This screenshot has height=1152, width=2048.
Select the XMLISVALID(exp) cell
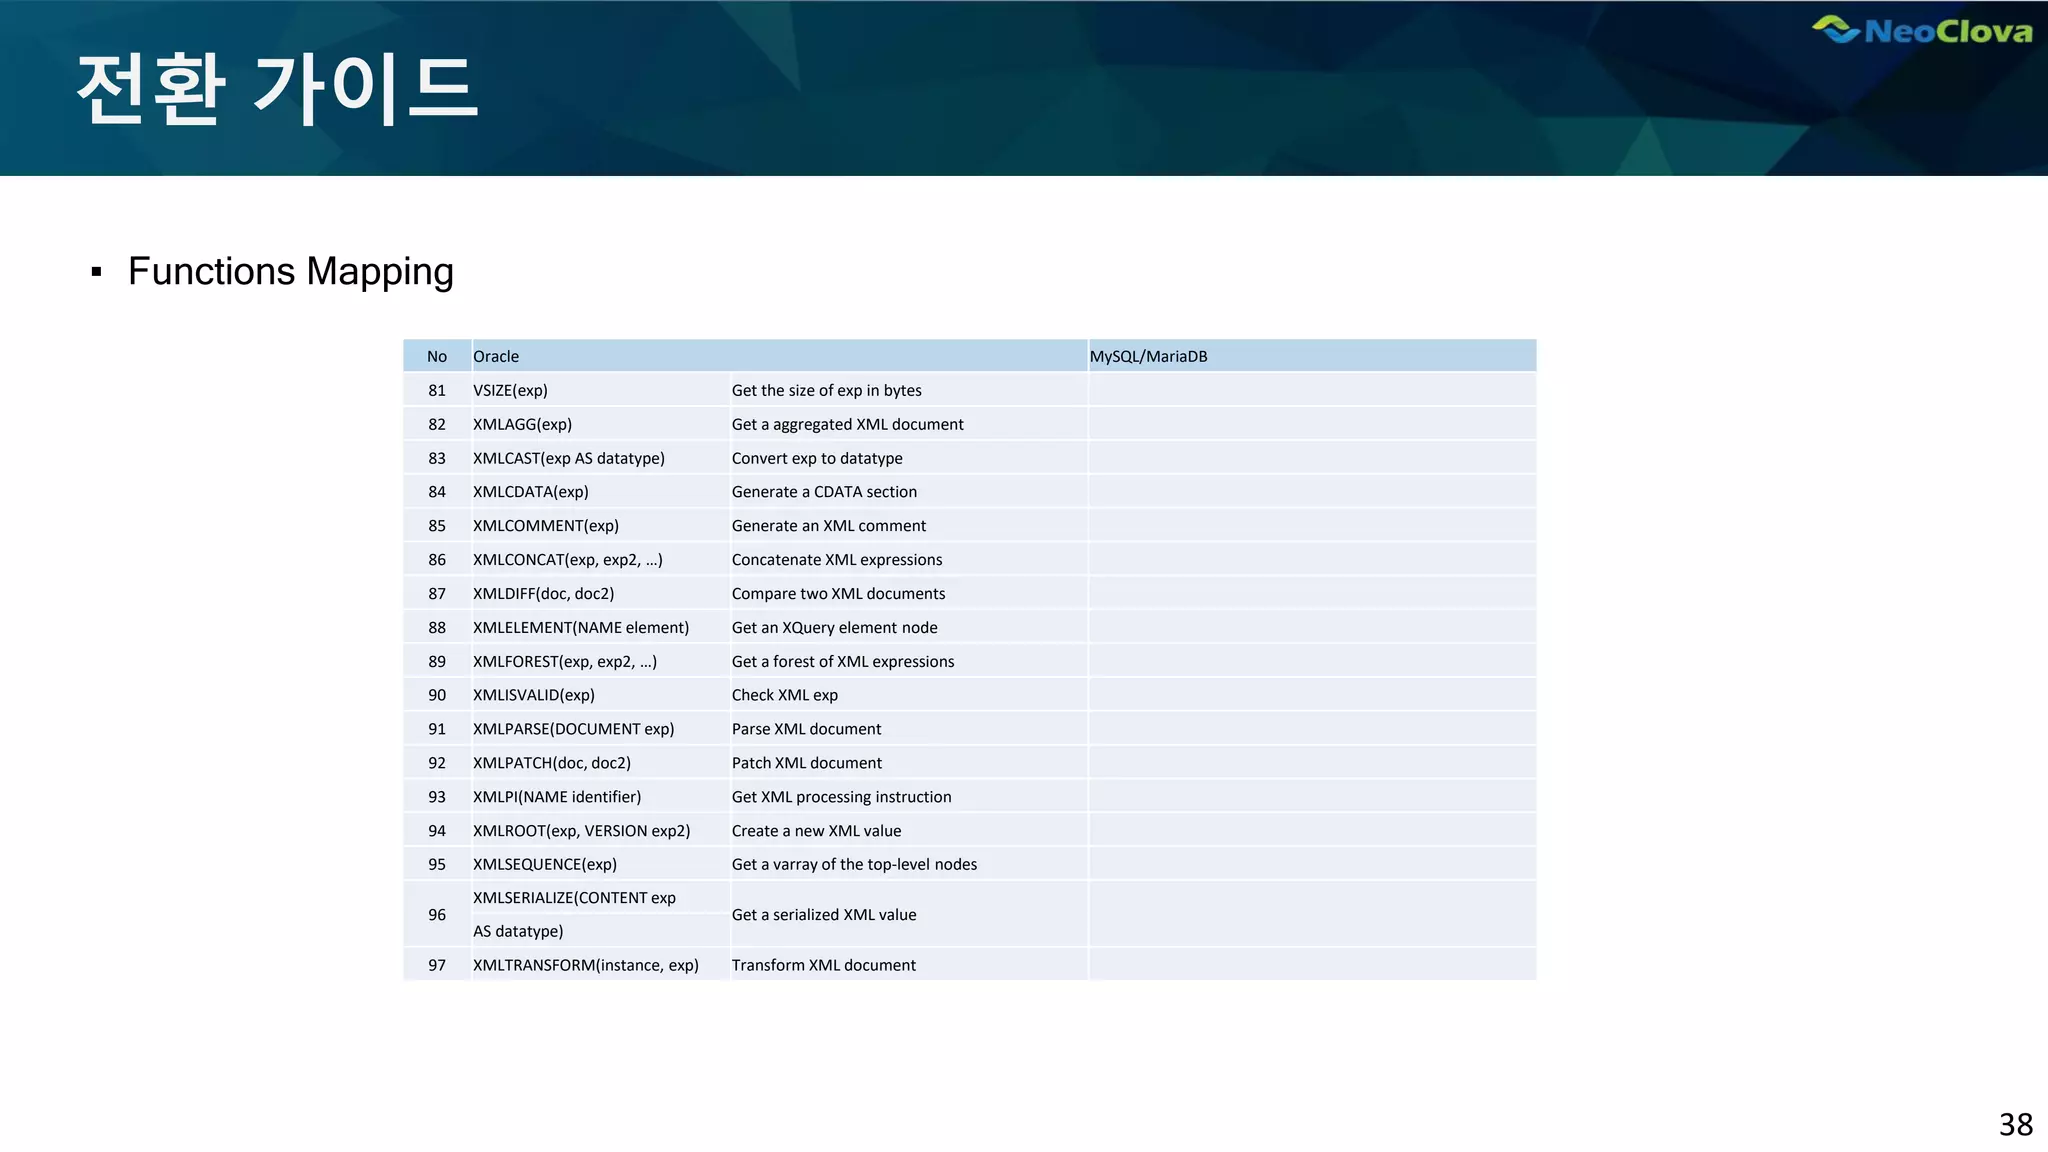point(533,695)
